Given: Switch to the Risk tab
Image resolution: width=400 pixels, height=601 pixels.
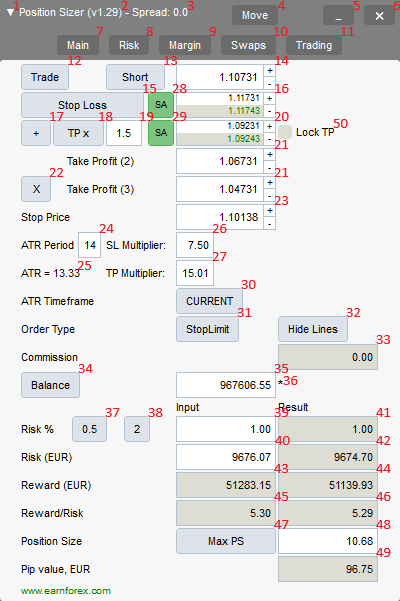Looking at the screenshot, I should (x=129, y=45).
